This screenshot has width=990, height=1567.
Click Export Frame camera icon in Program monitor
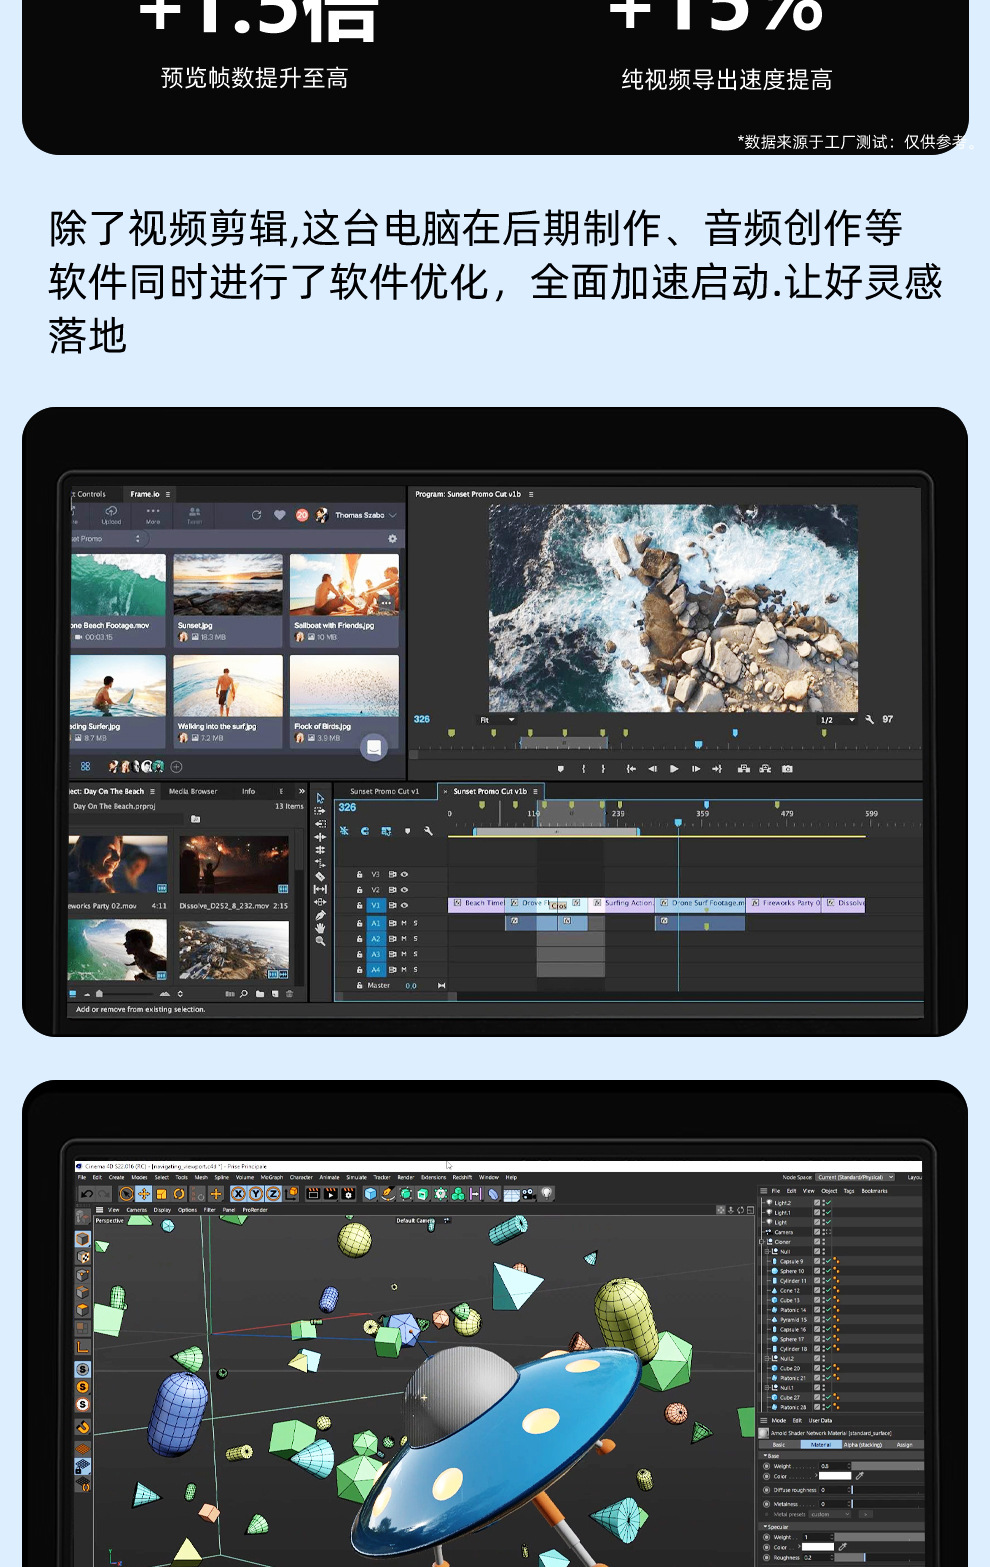(787, 769)
